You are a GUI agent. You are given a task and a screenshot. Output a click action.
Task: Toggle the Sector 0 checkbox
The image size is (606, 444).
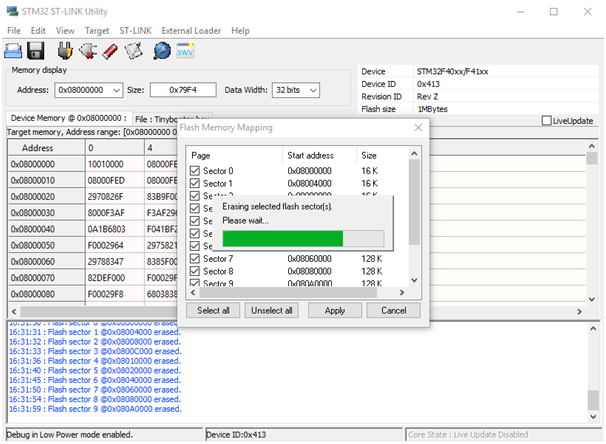(x=195, y=171)
